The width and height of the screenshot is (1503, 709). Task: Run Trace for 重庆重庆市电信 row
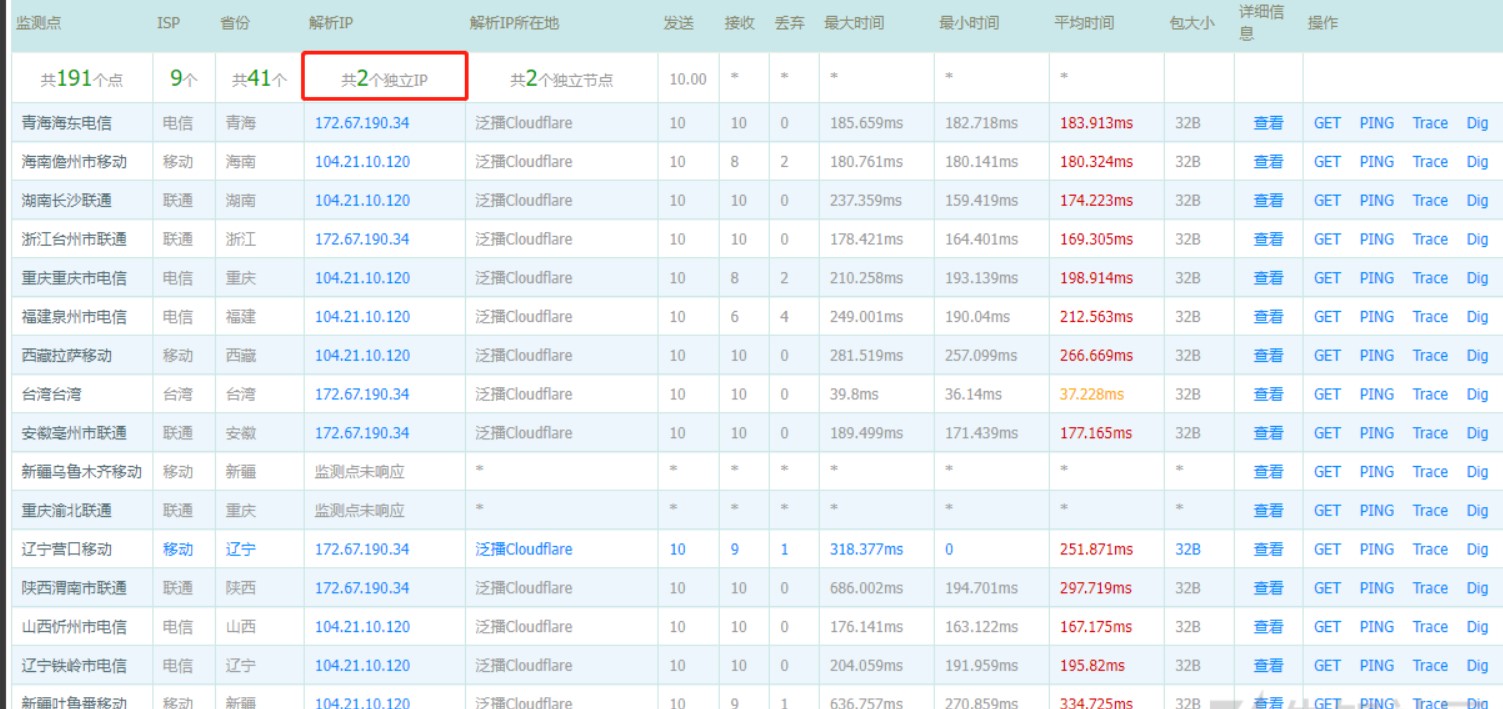point(1430,278)
